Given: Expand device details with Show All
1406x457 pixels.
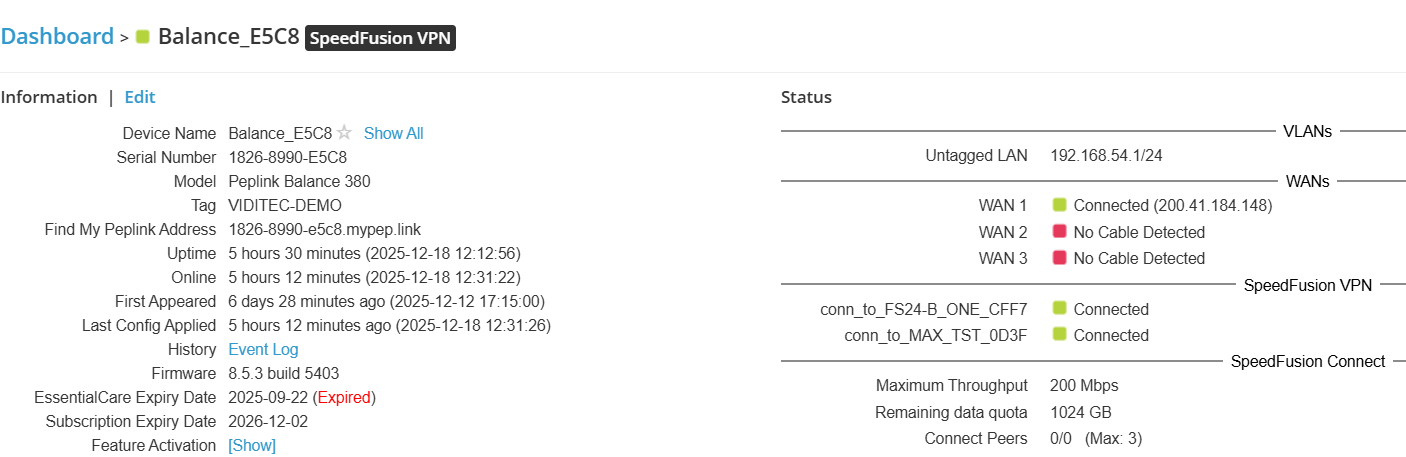Looking at the screenshot, I should click(x=393, y=133).
